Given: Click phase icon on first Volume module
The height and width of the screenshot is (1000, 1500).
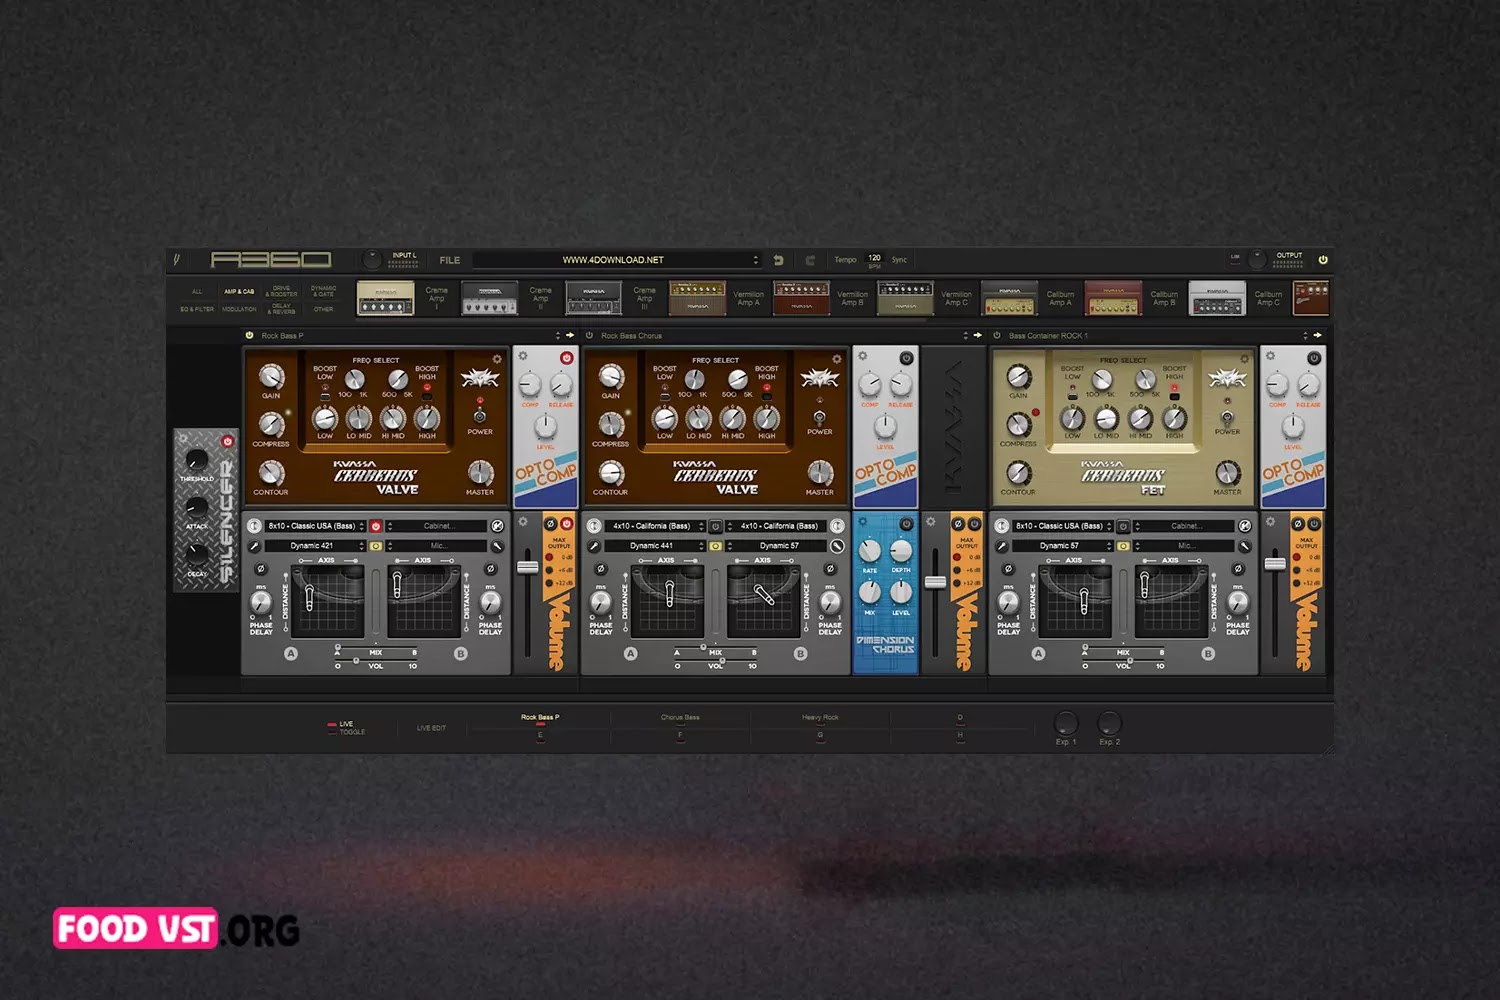Looking at the screenshot, I should [550, 524].
